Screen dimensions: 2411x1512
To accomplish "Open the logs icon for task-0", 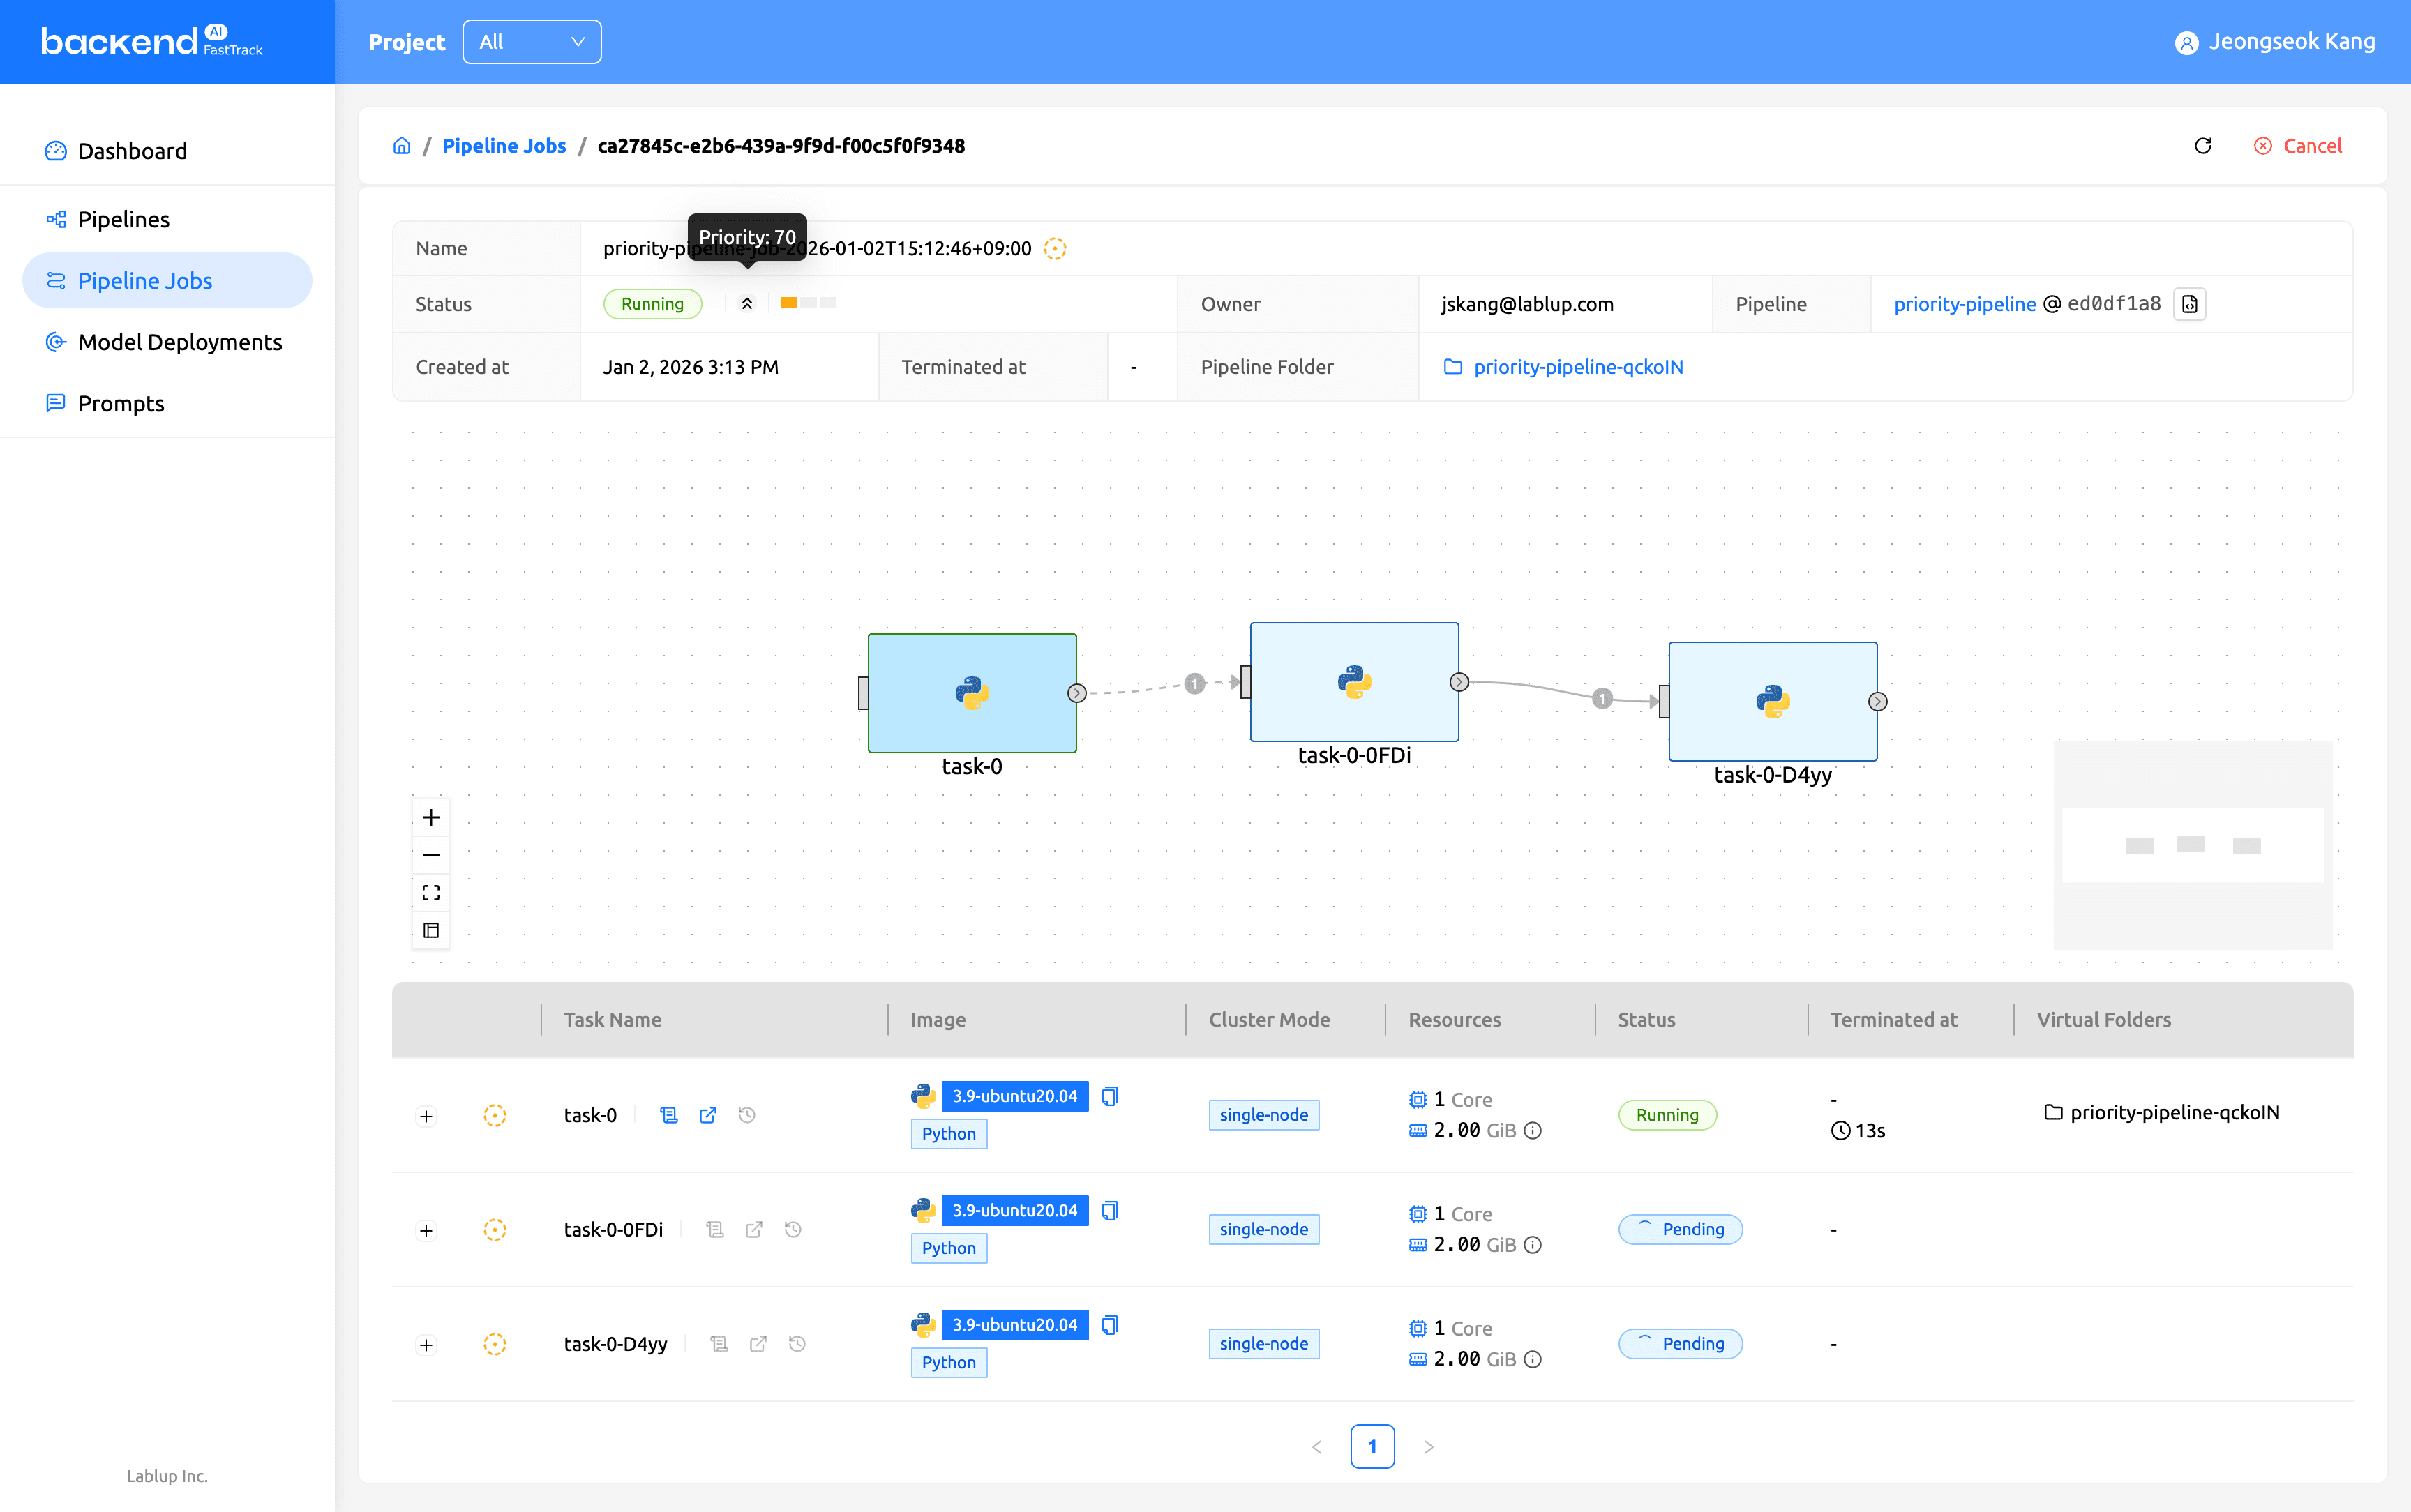I will (669, 1115).
